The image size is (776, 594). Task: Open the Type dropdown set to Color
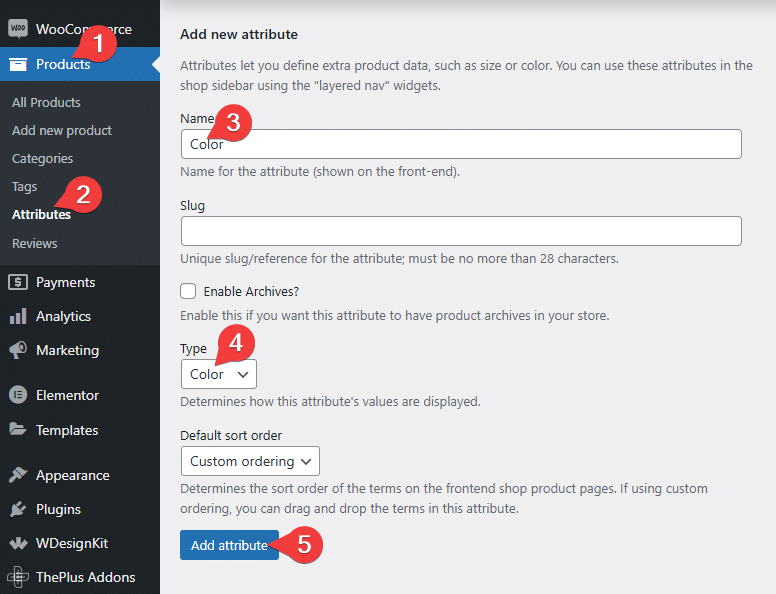[x=219, y=374]
